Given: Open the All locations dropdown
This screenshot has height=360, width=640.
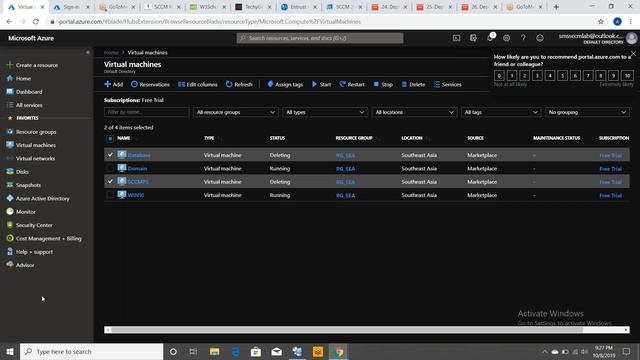Looking at the screenshot, I should (414, 112).
